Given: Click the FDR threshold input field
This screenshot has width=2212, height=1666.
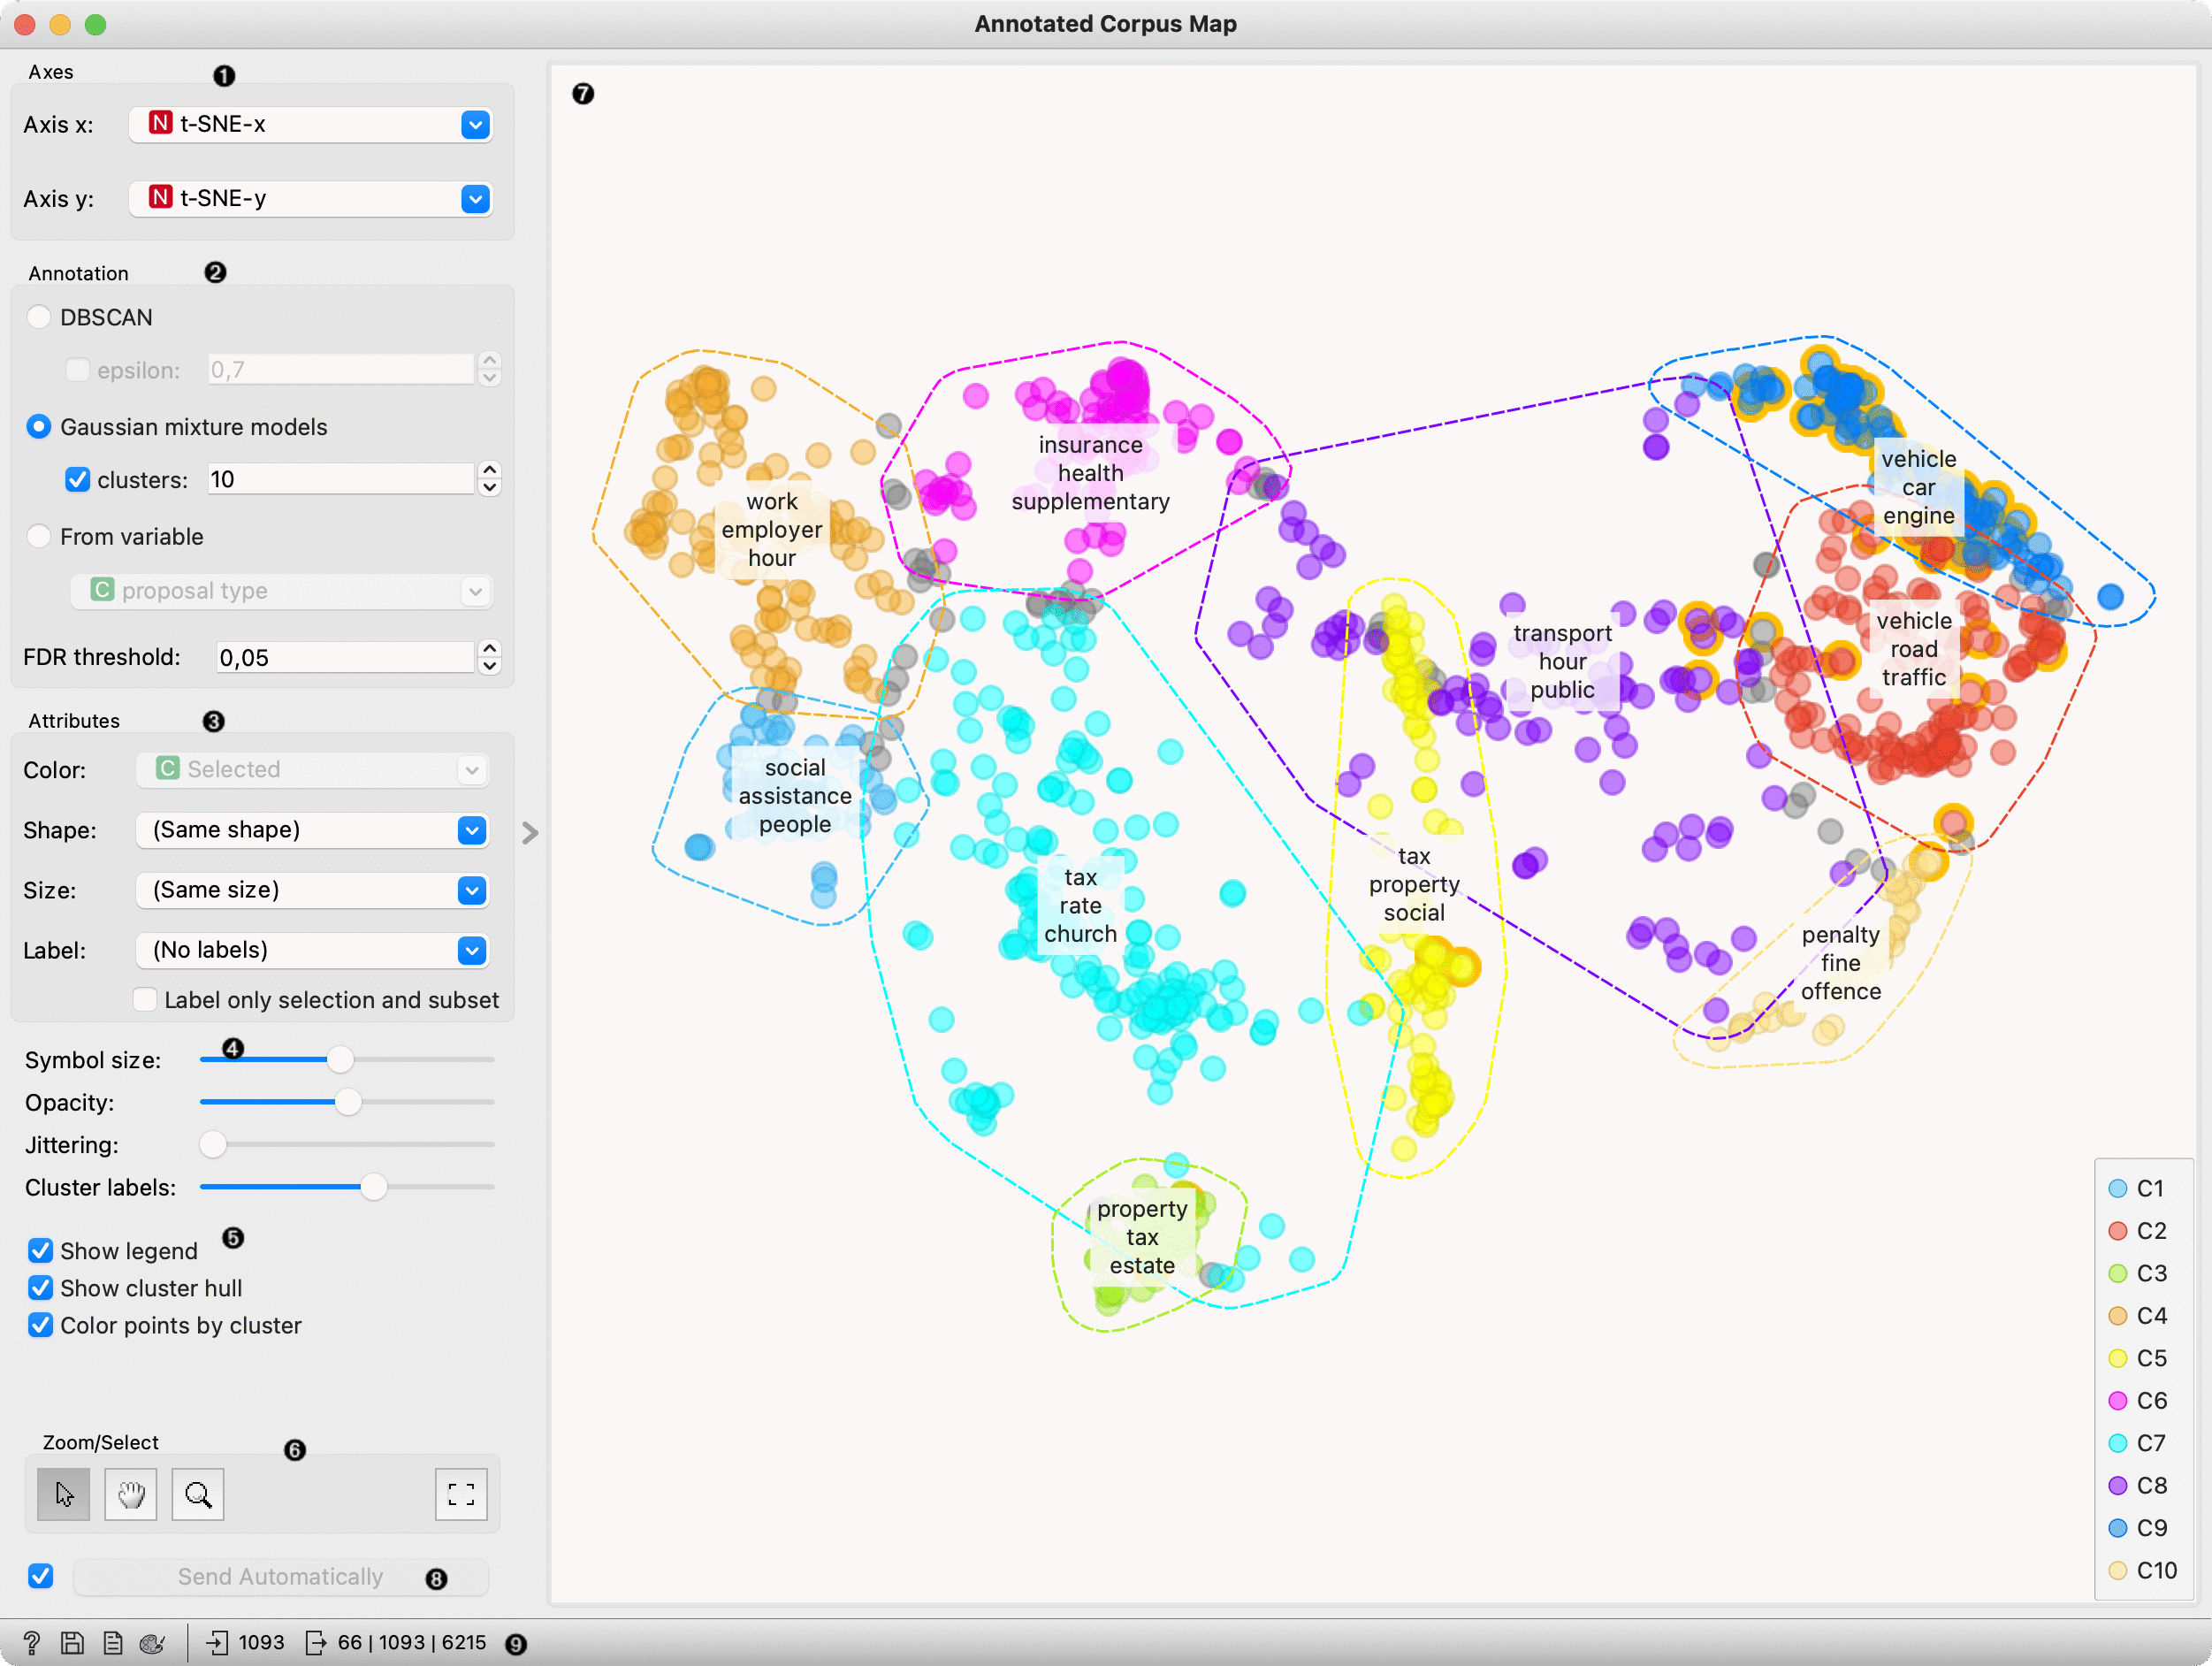Looking at the screenshot, I should pos(345,657).
